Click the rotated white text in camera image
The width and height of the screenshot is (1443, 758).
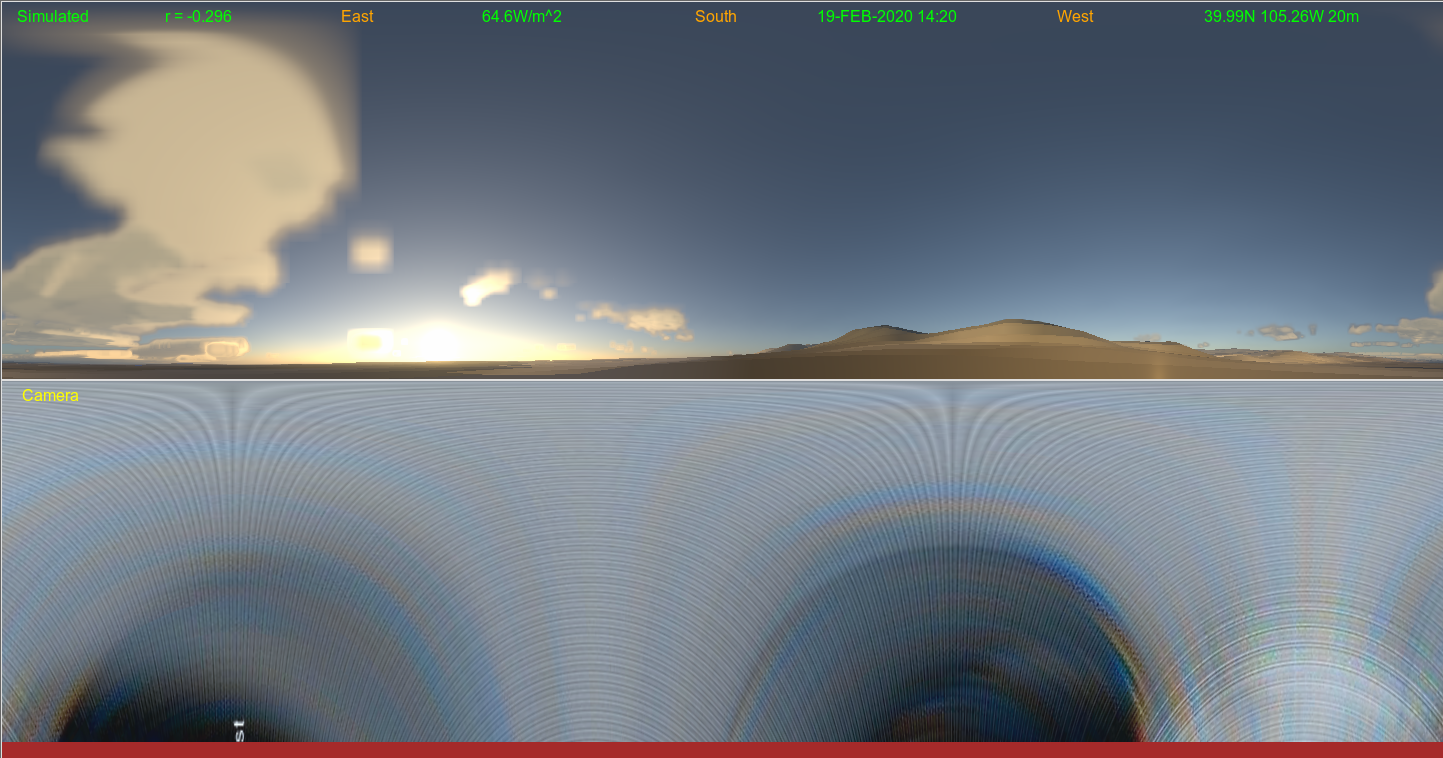point(239,729)
